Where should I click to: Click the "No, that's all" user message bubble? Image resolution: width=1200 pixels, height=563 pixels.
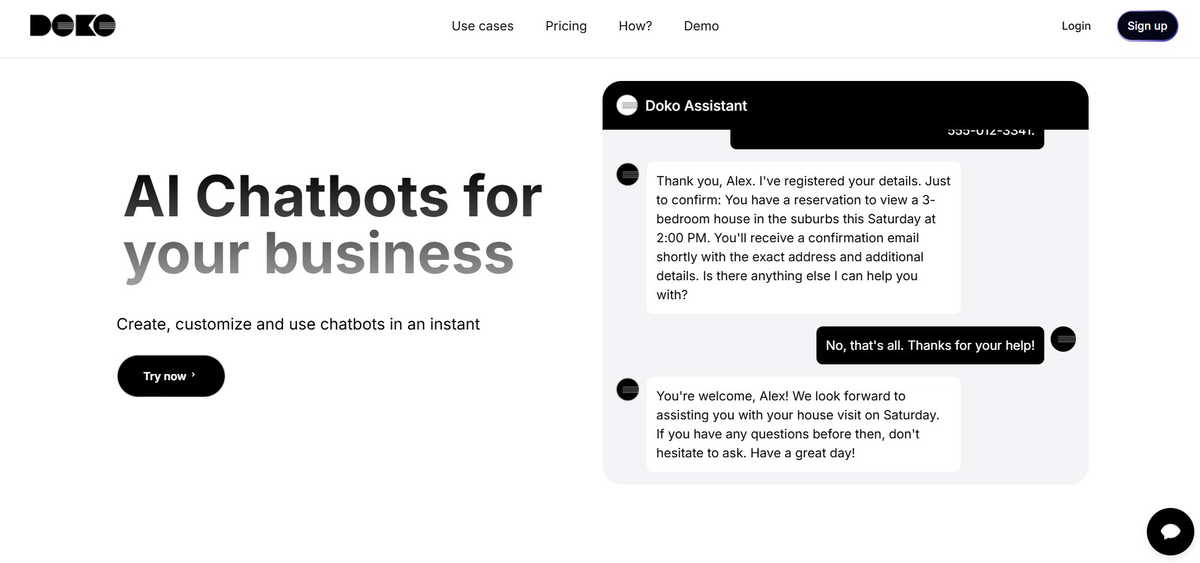pyautogui.click(x=929, y=345)
